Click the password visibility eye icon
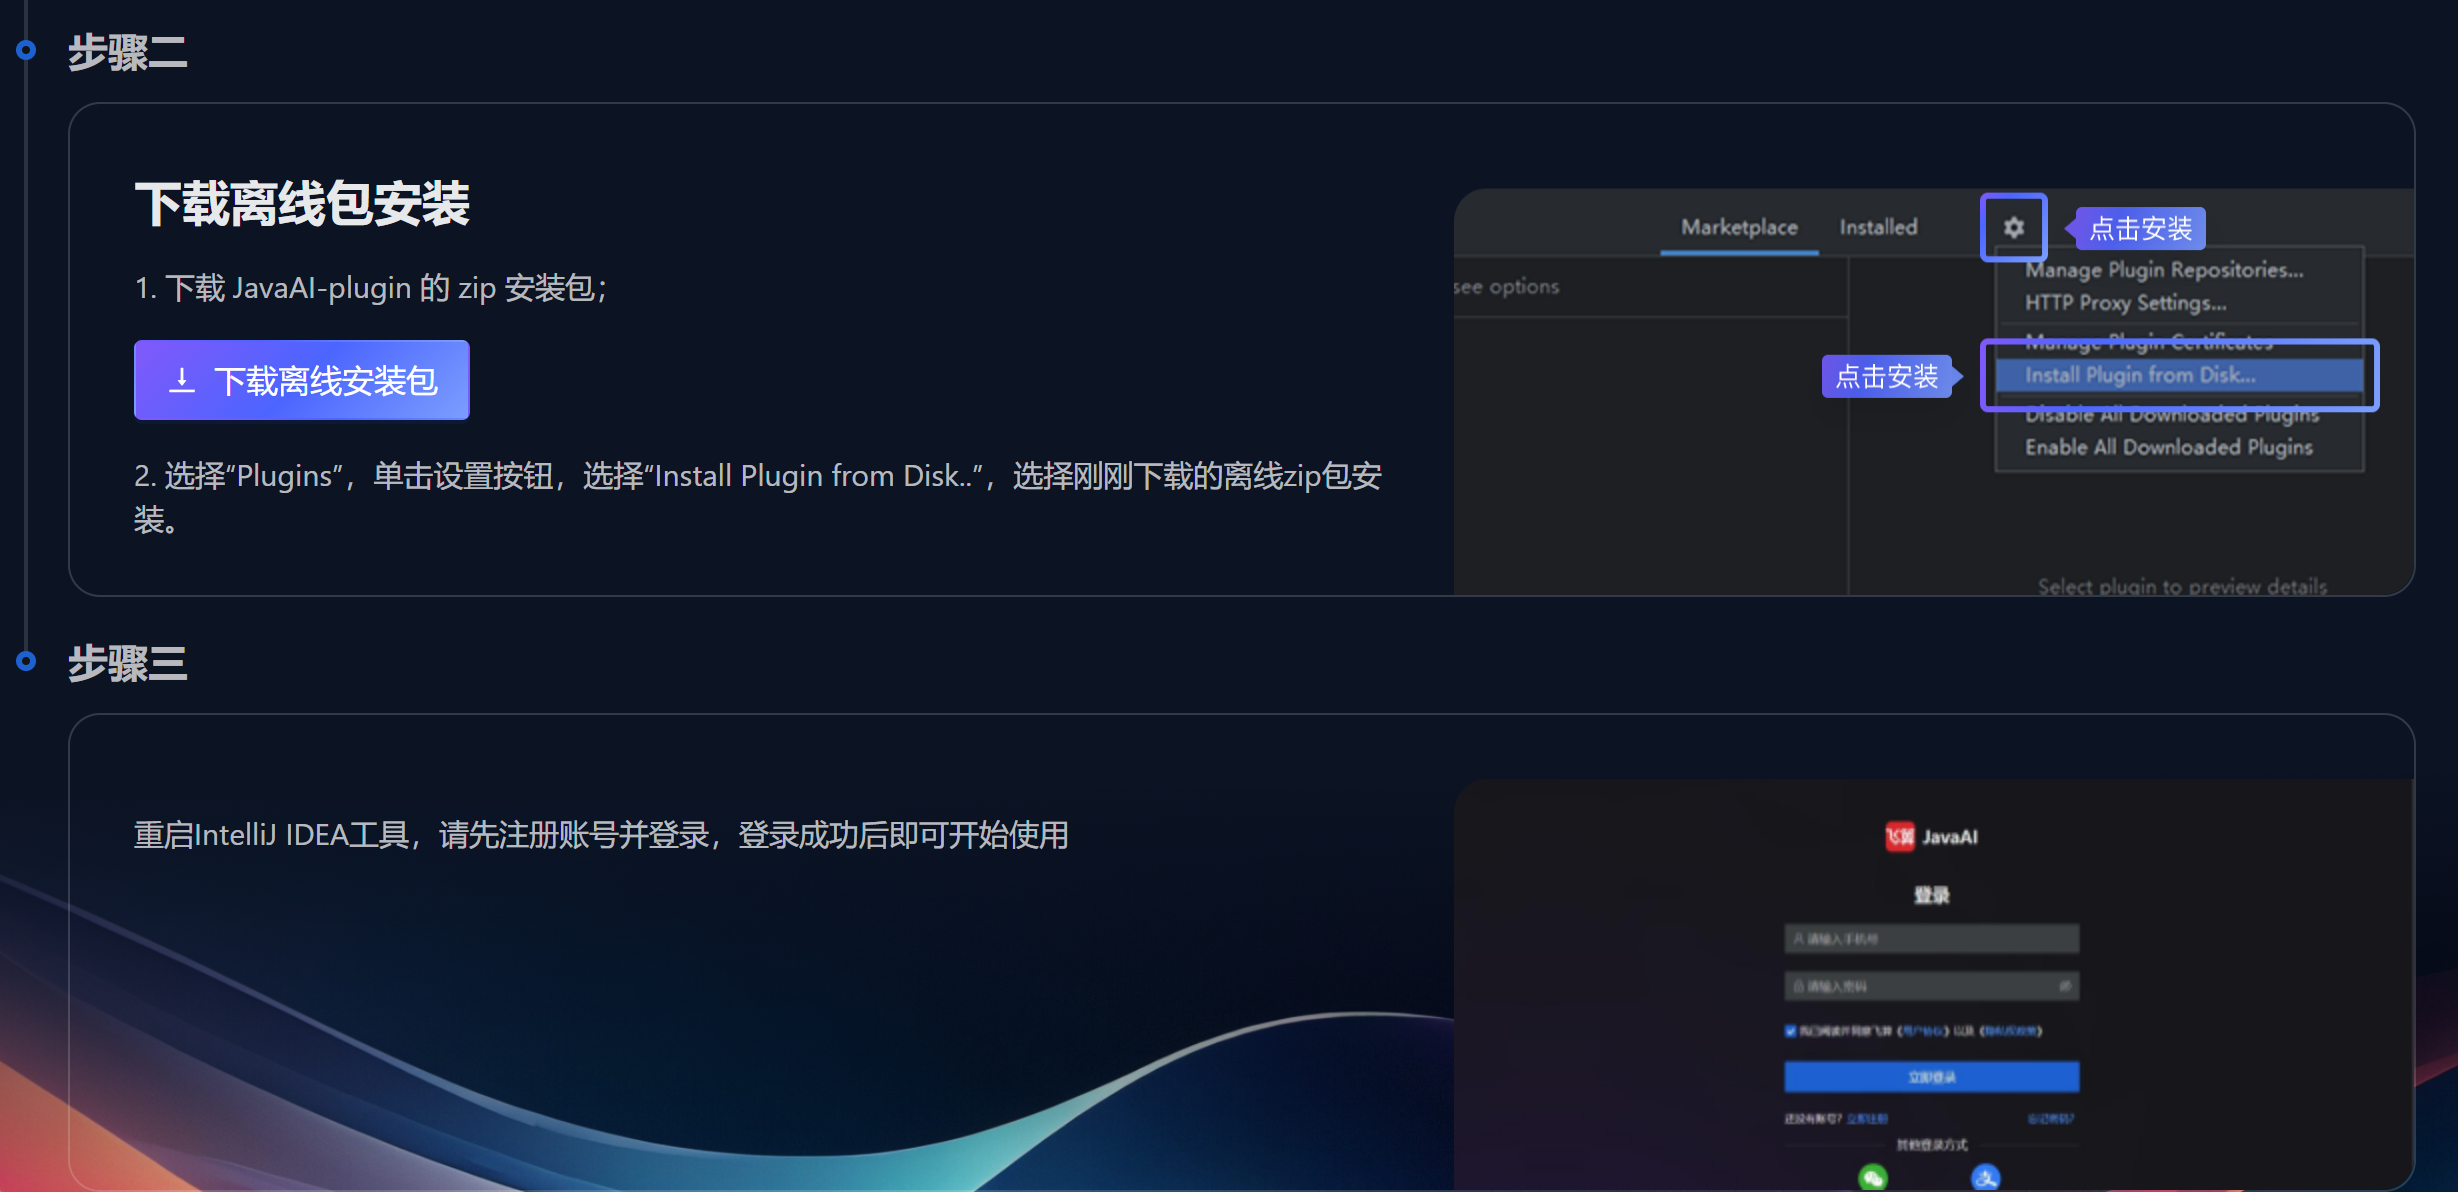This screenshot has width=2458, height=1192. coord(2065,986)
